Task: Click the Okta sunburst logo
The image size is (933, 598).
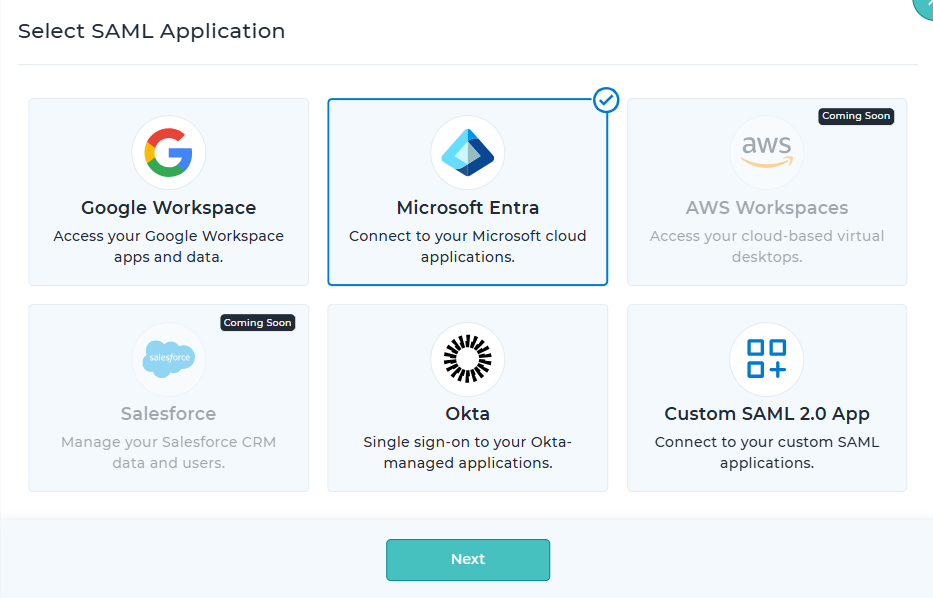Action: pos(467,359)
